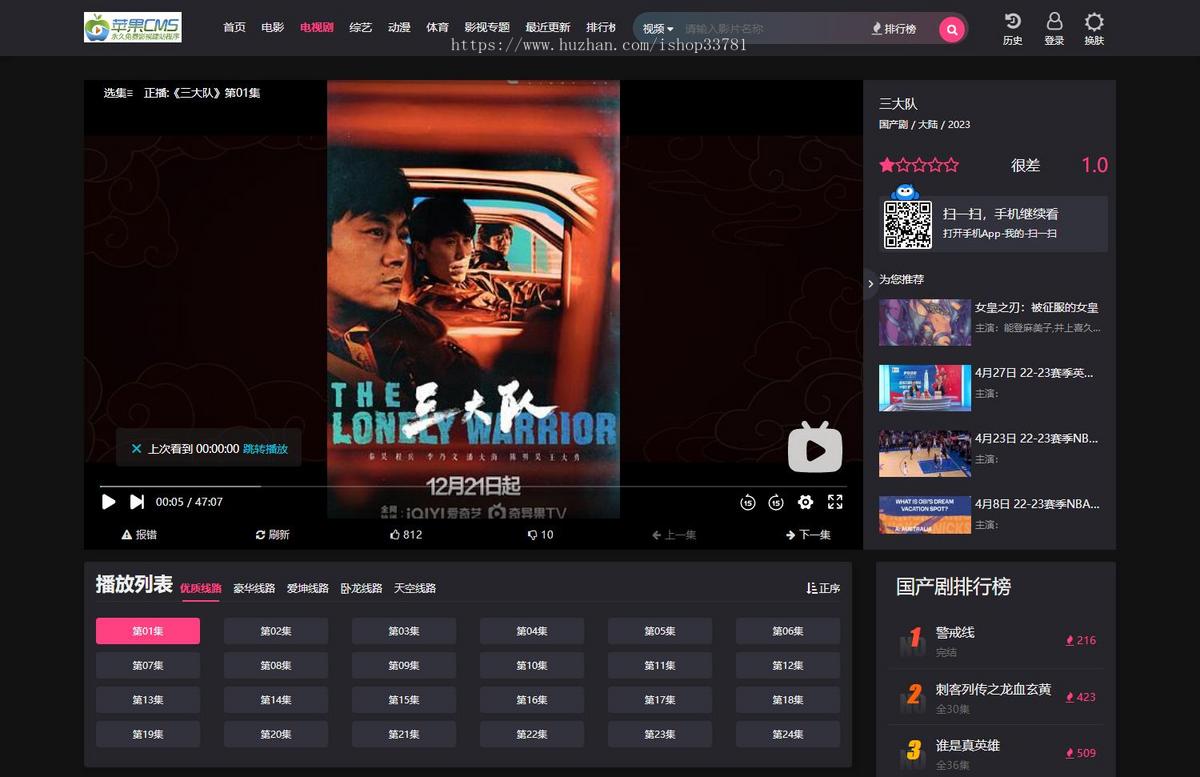The width and height of the screenshot is (1200, 777).
Task: Open 女皇之刃 recommendation thumbnail
Action: pos(925,322)
